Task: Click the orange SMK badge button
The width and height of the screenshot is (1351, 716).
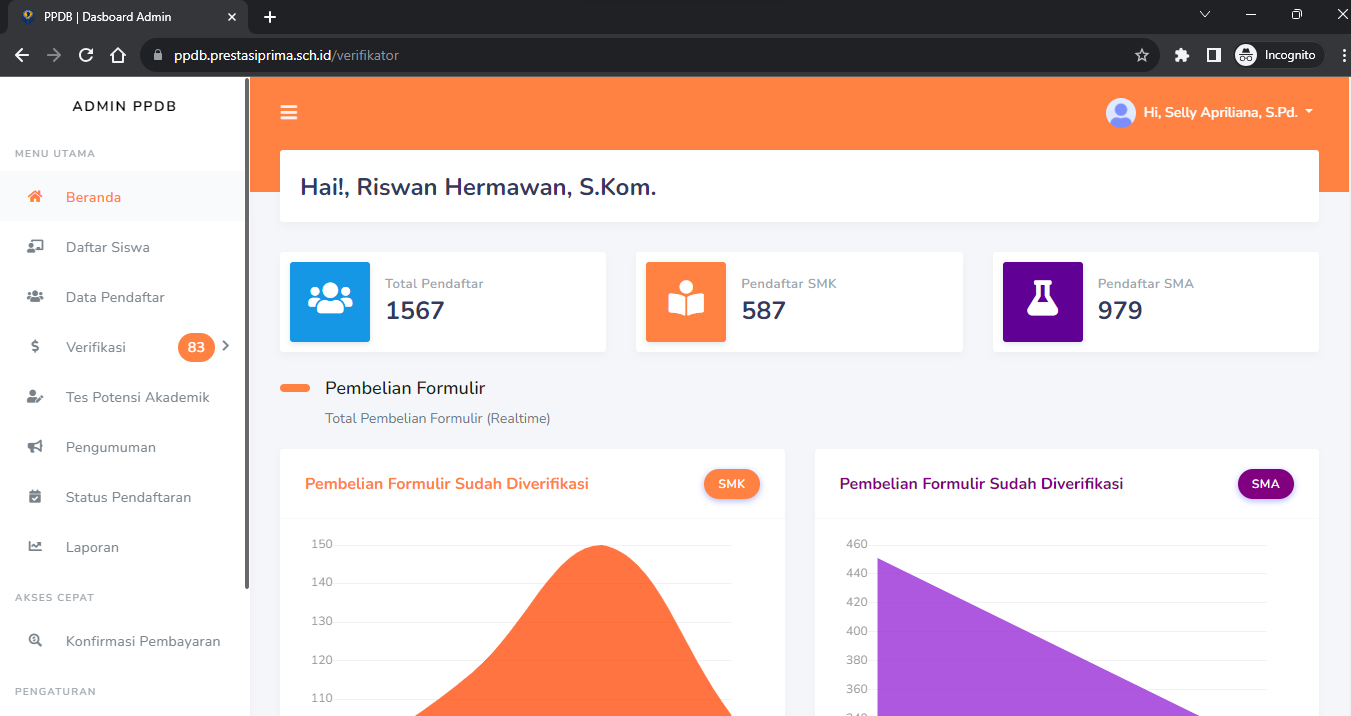Action: point(731,484)
